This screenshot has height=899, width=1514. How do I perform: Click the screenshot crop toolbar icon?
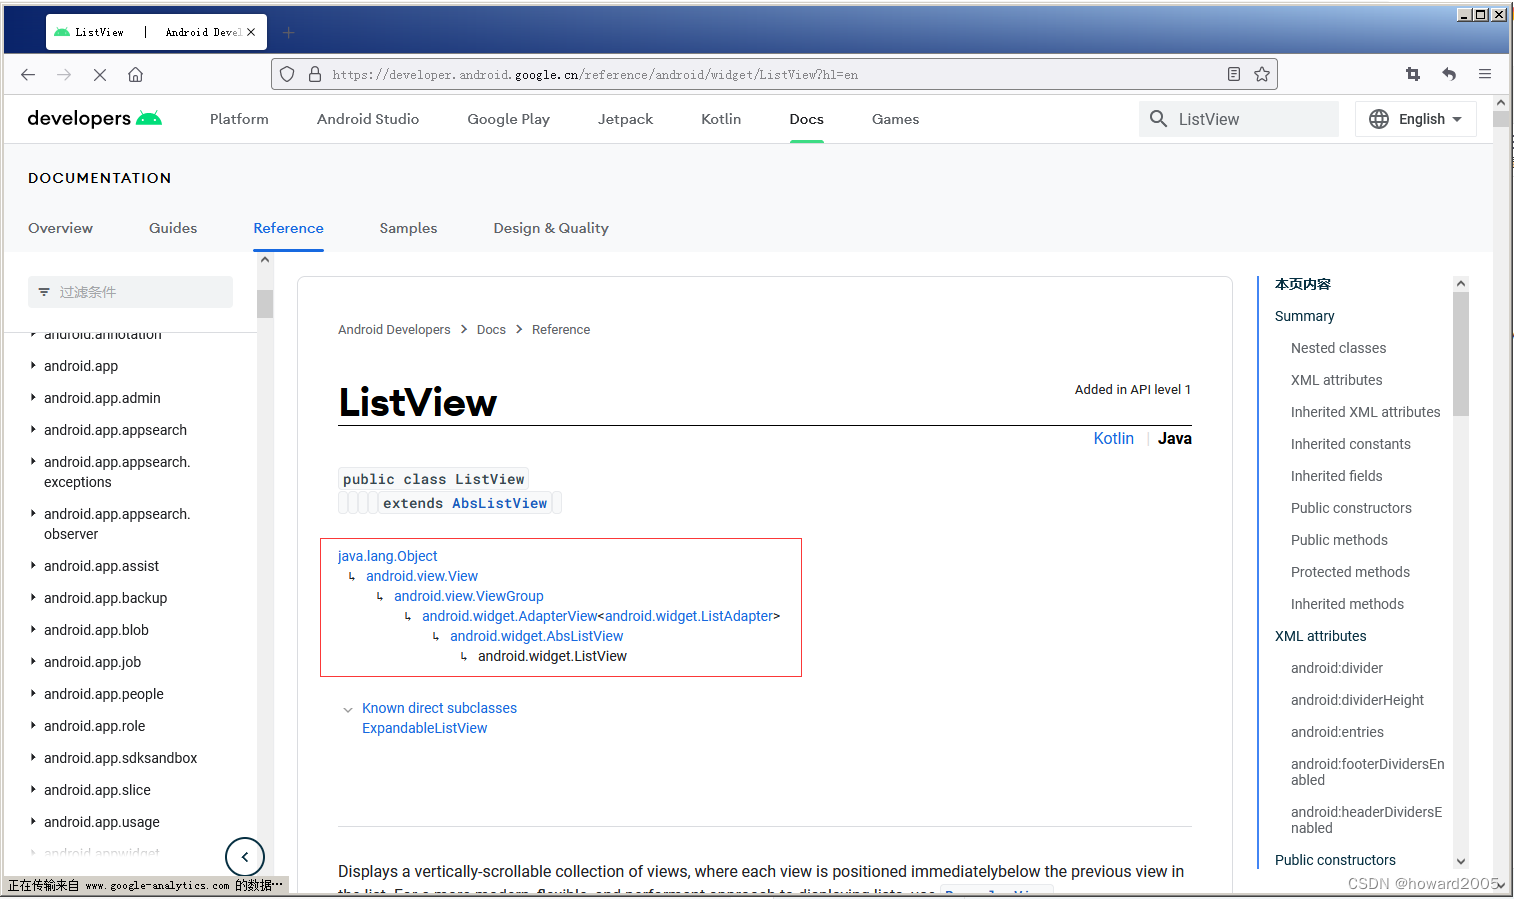coord(1413,74)
